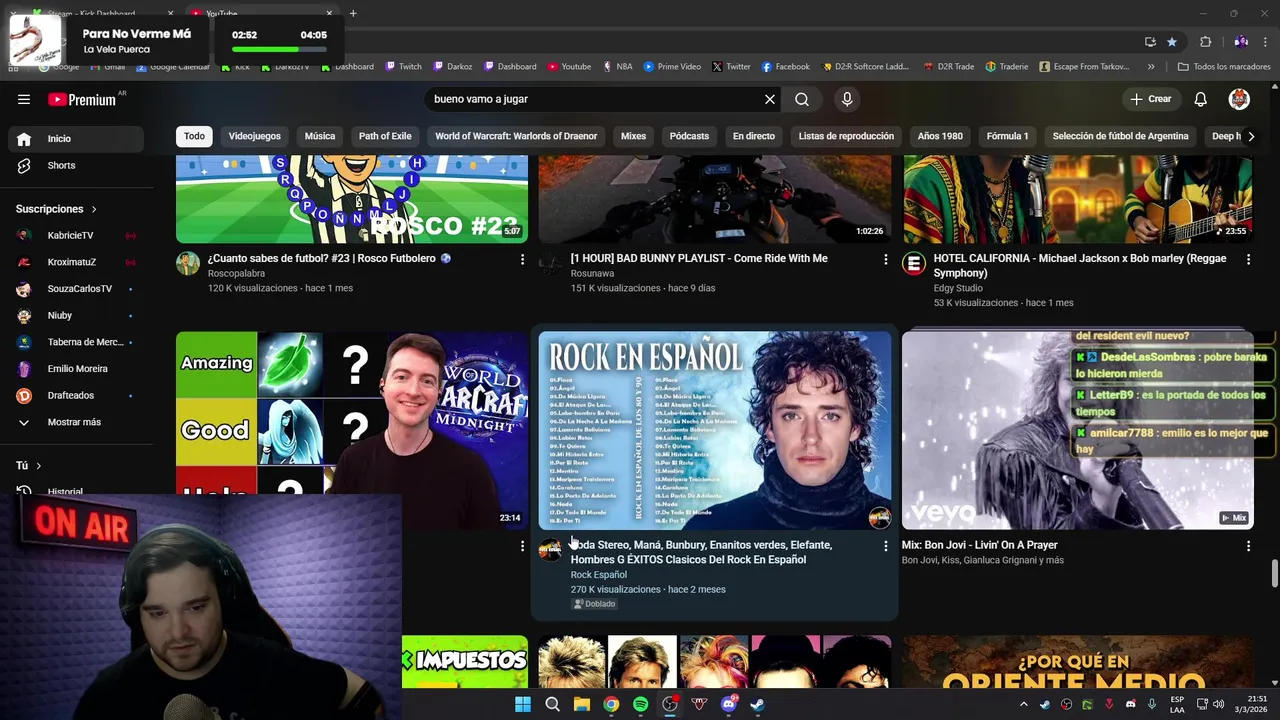
Task: Open the Rock En Español video thumbnail
Action: 715,430
